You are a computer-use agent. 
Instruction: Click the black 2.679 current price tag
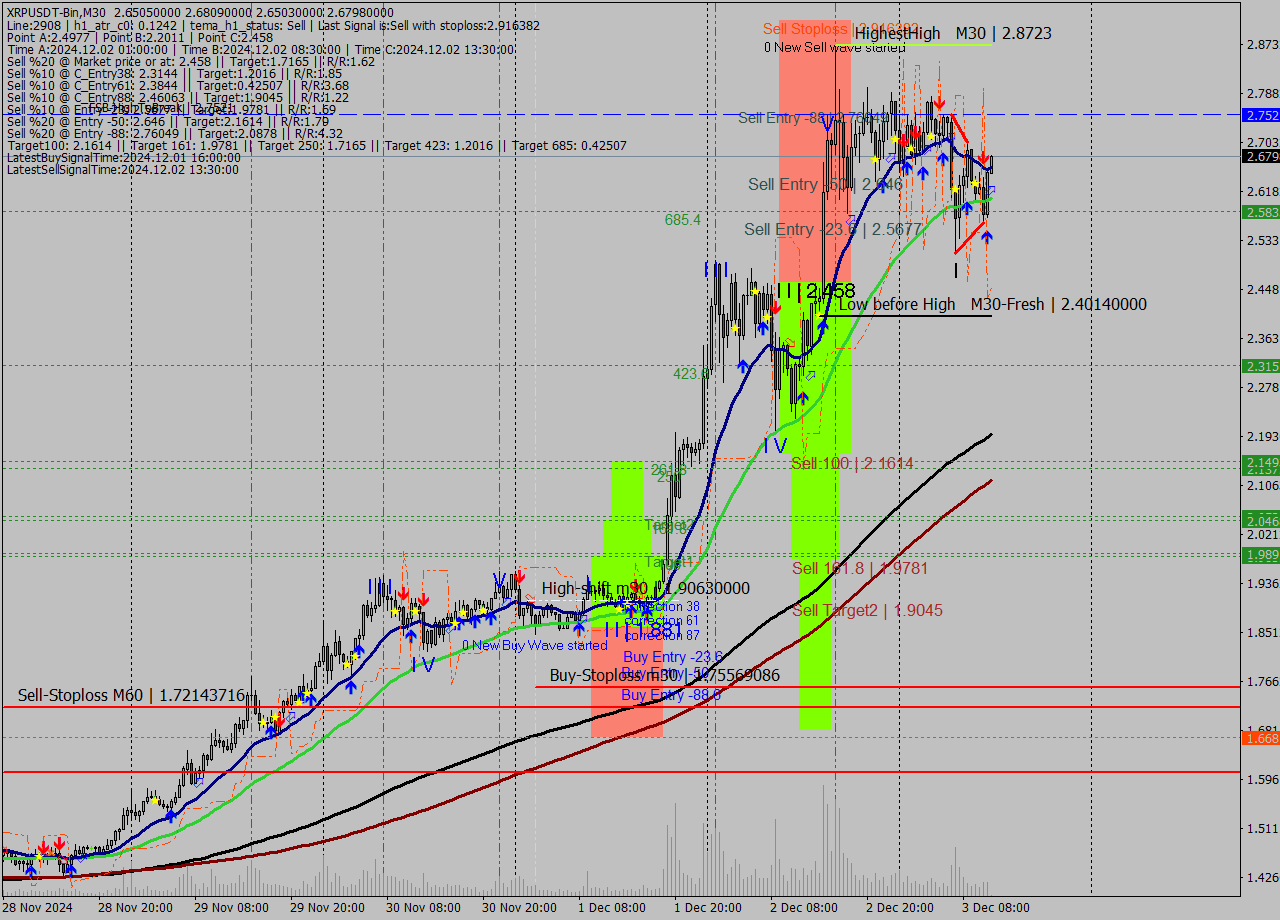[1260, 156]
